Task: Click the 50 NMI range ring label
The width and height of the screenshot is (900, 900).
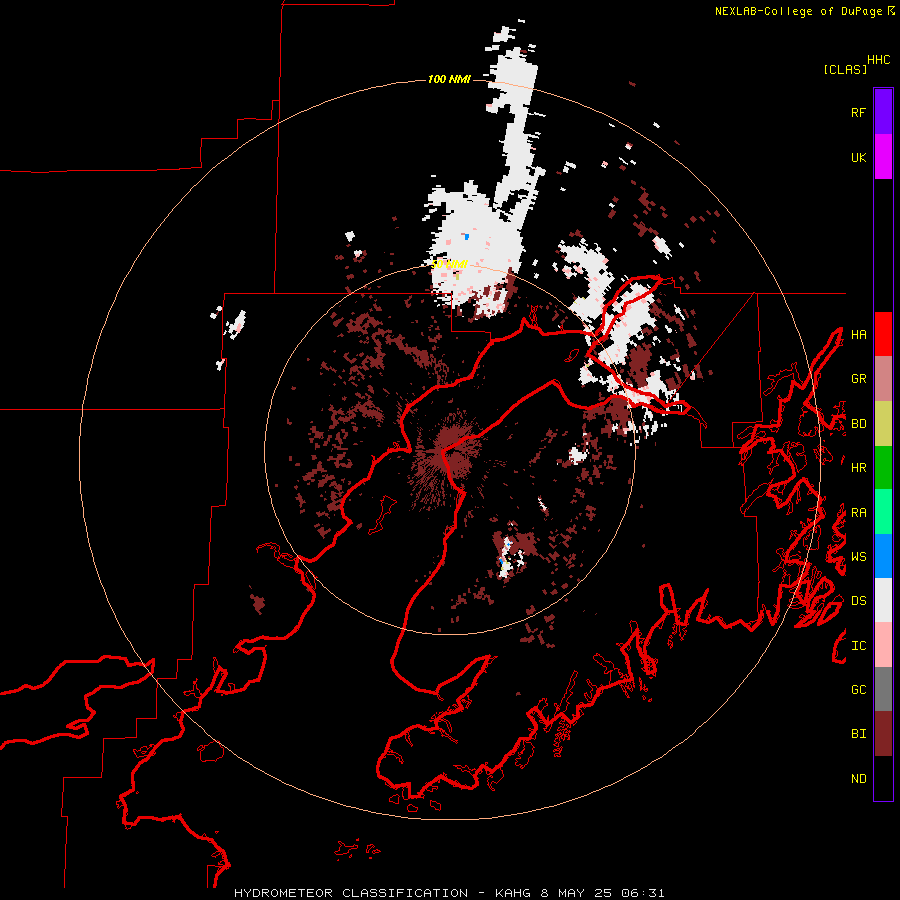Action: point(449,264)
